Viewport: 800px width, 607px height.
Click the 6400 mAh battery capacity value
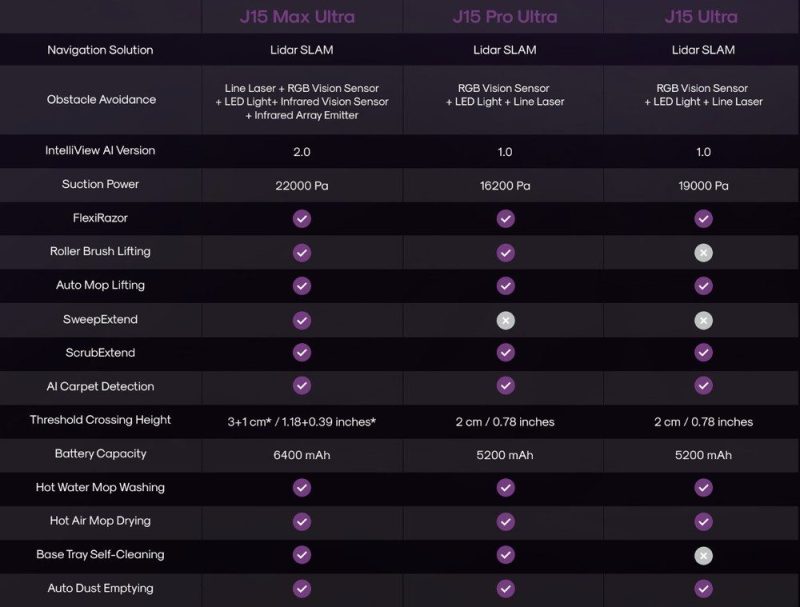(x=302, y=454)
